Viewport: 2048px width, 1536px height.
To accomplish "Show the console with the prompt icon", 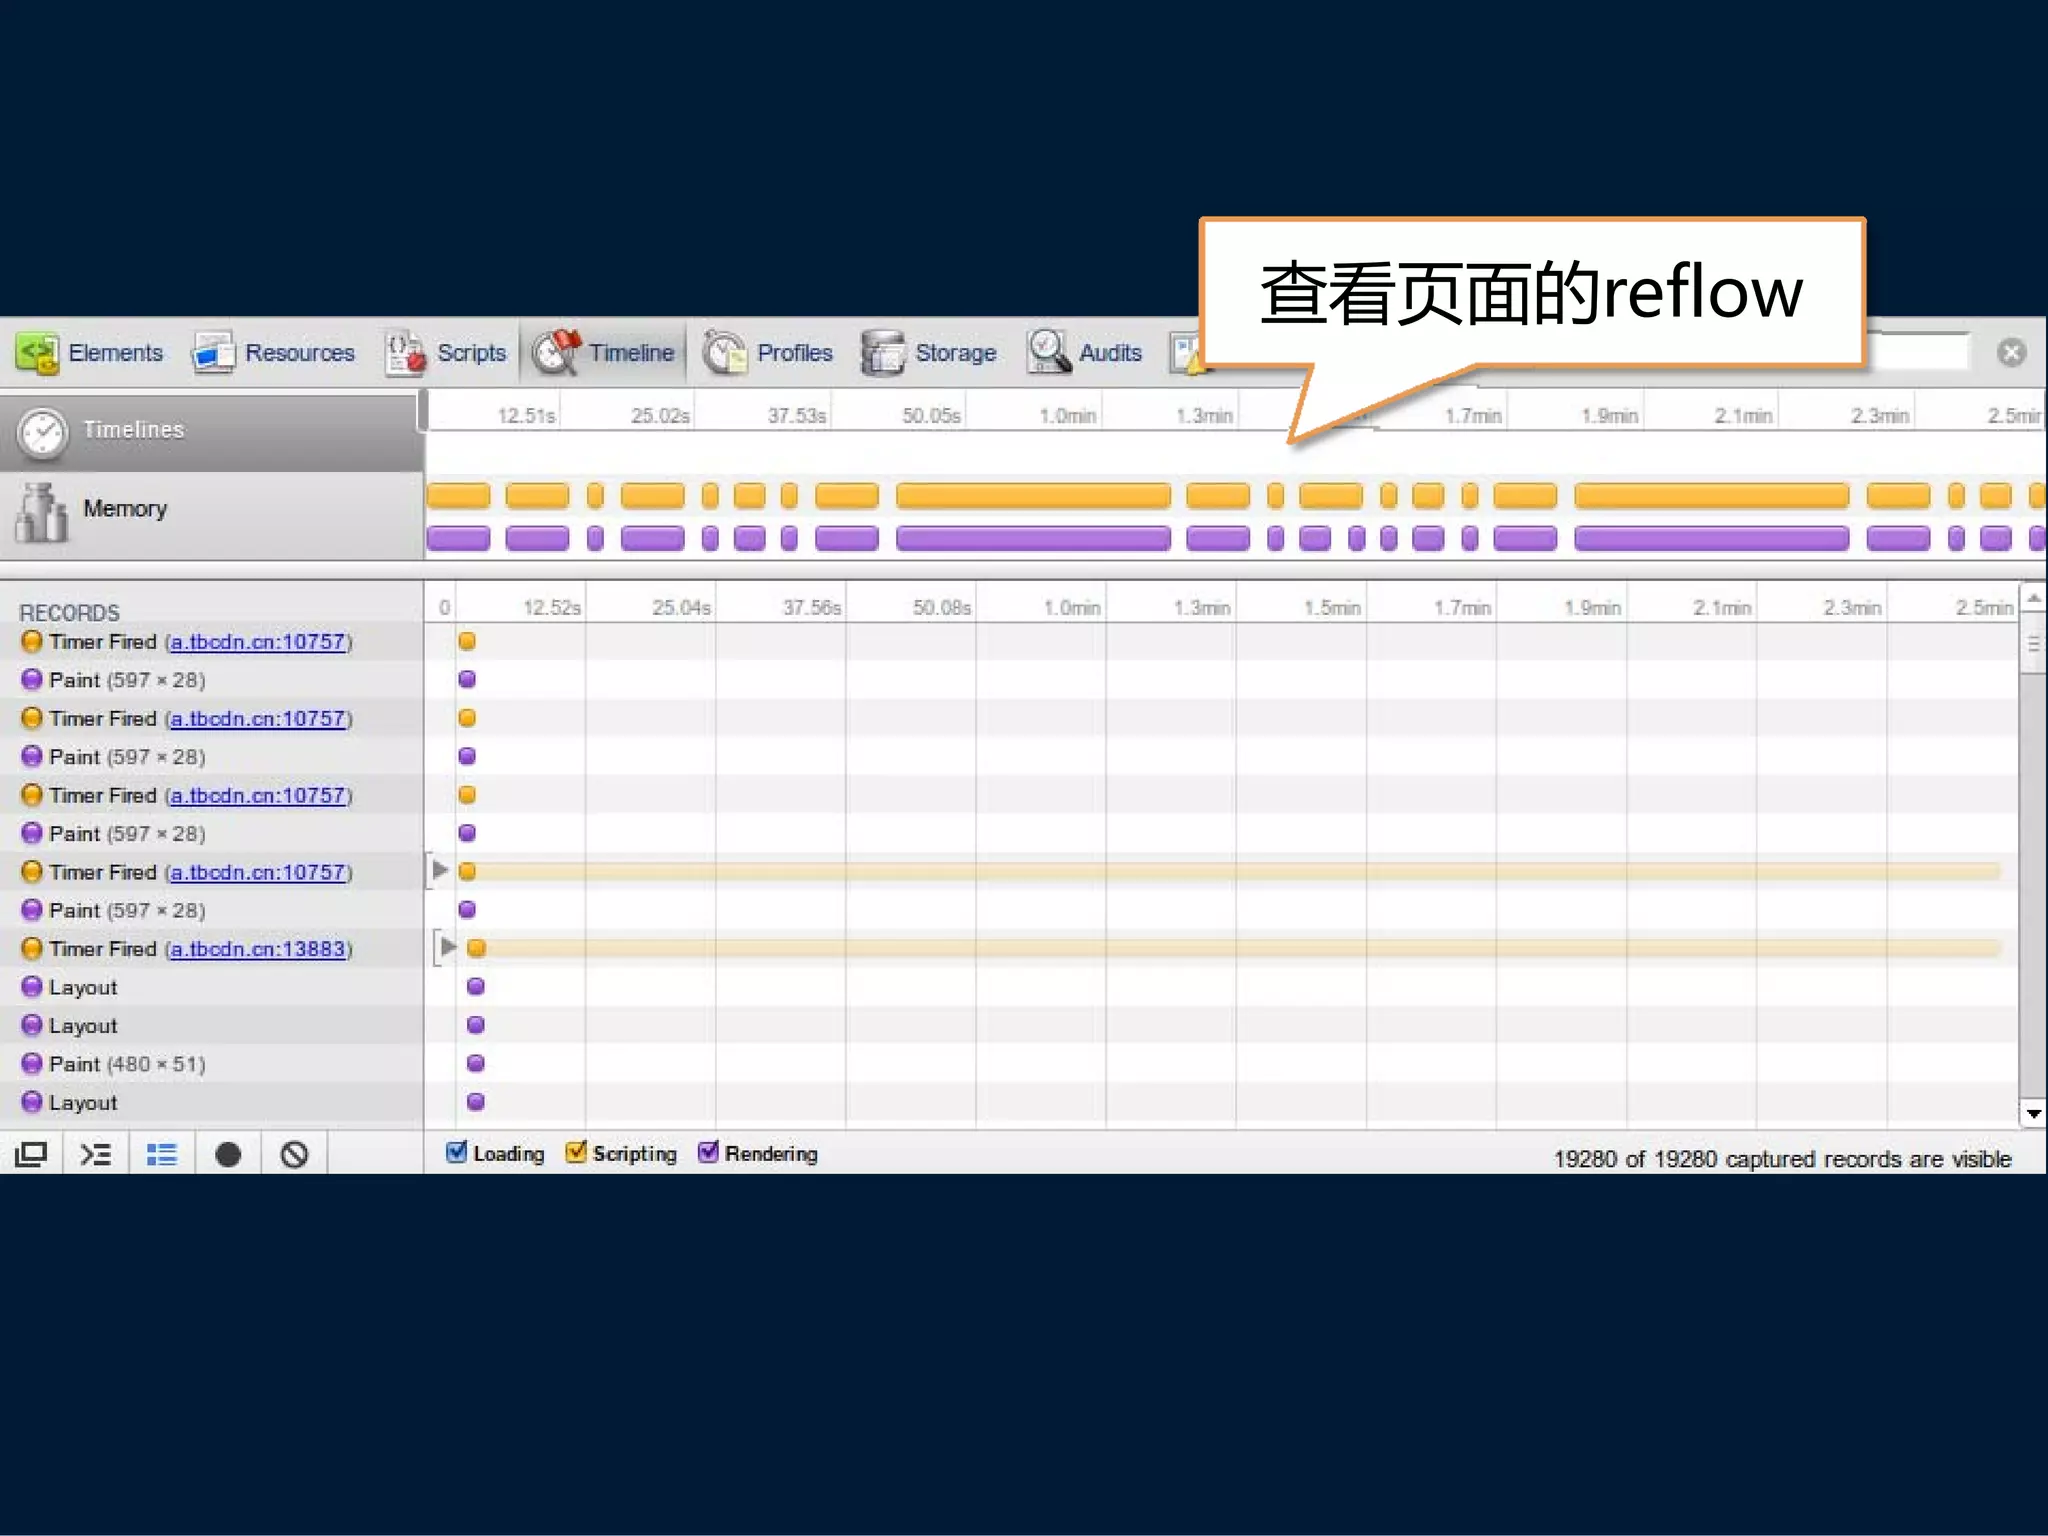I will tap(96, 1155).
